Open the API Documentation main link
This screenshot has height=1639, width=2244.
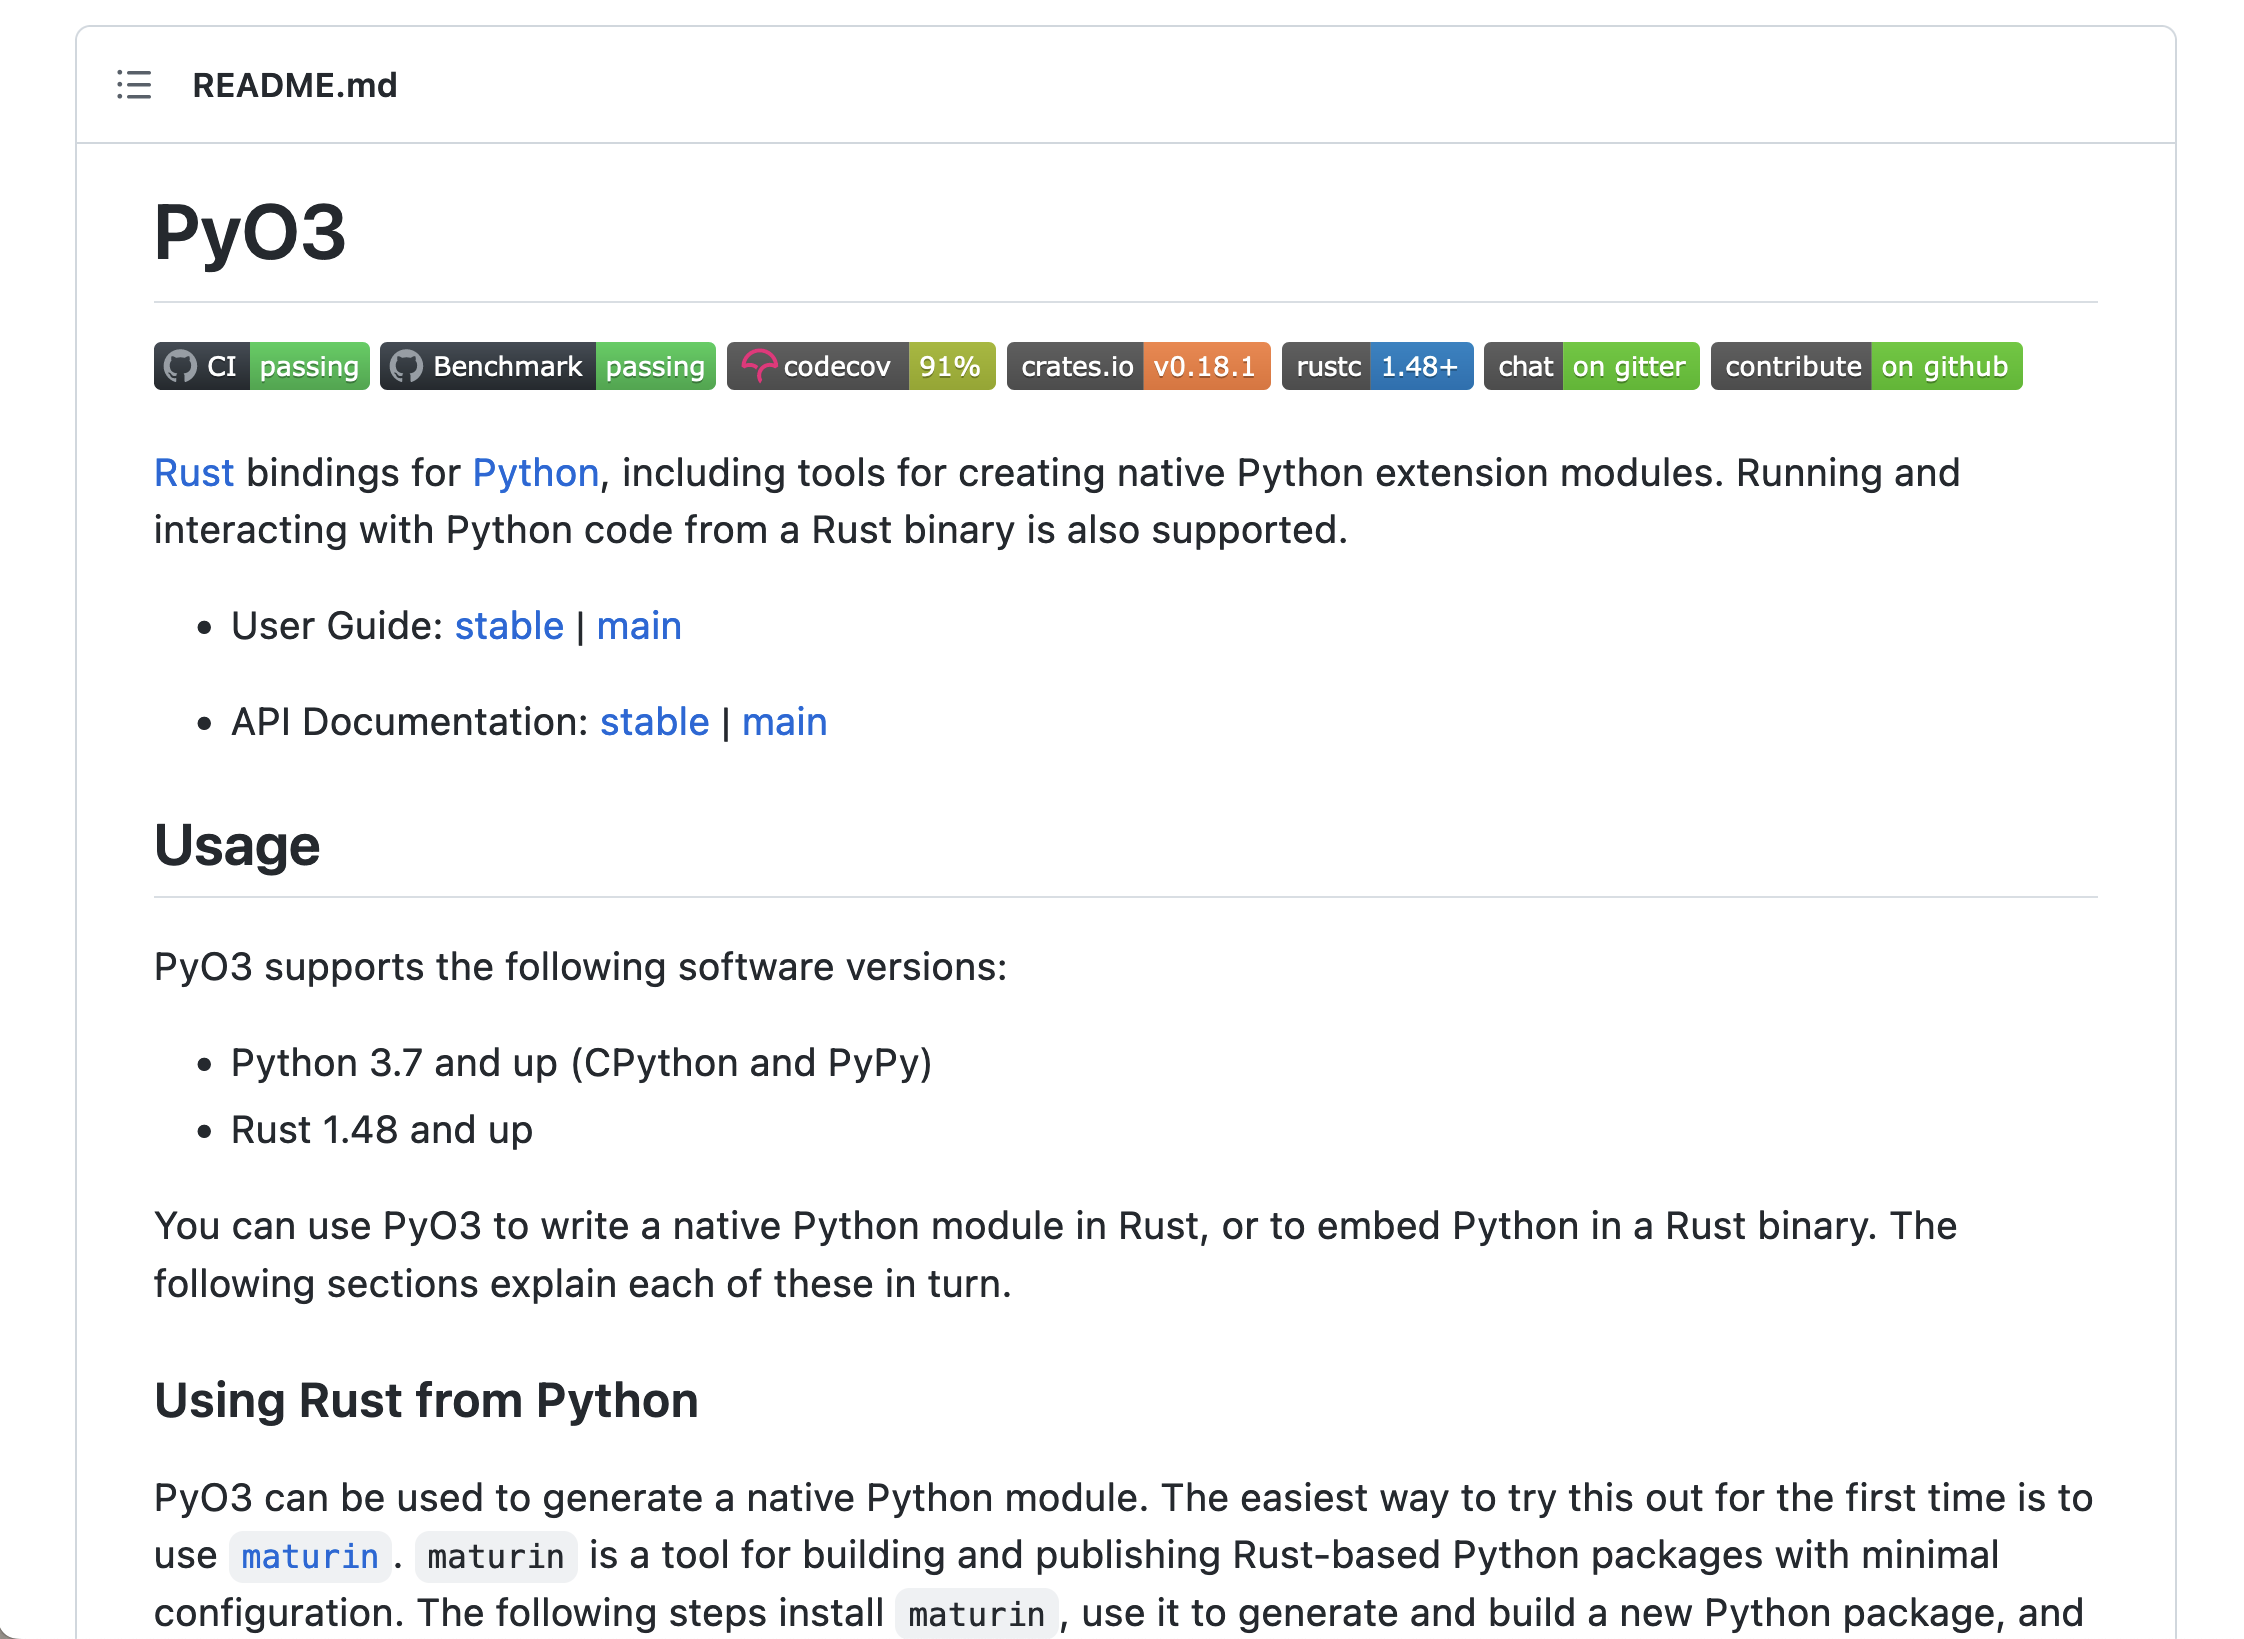[784, 722]
